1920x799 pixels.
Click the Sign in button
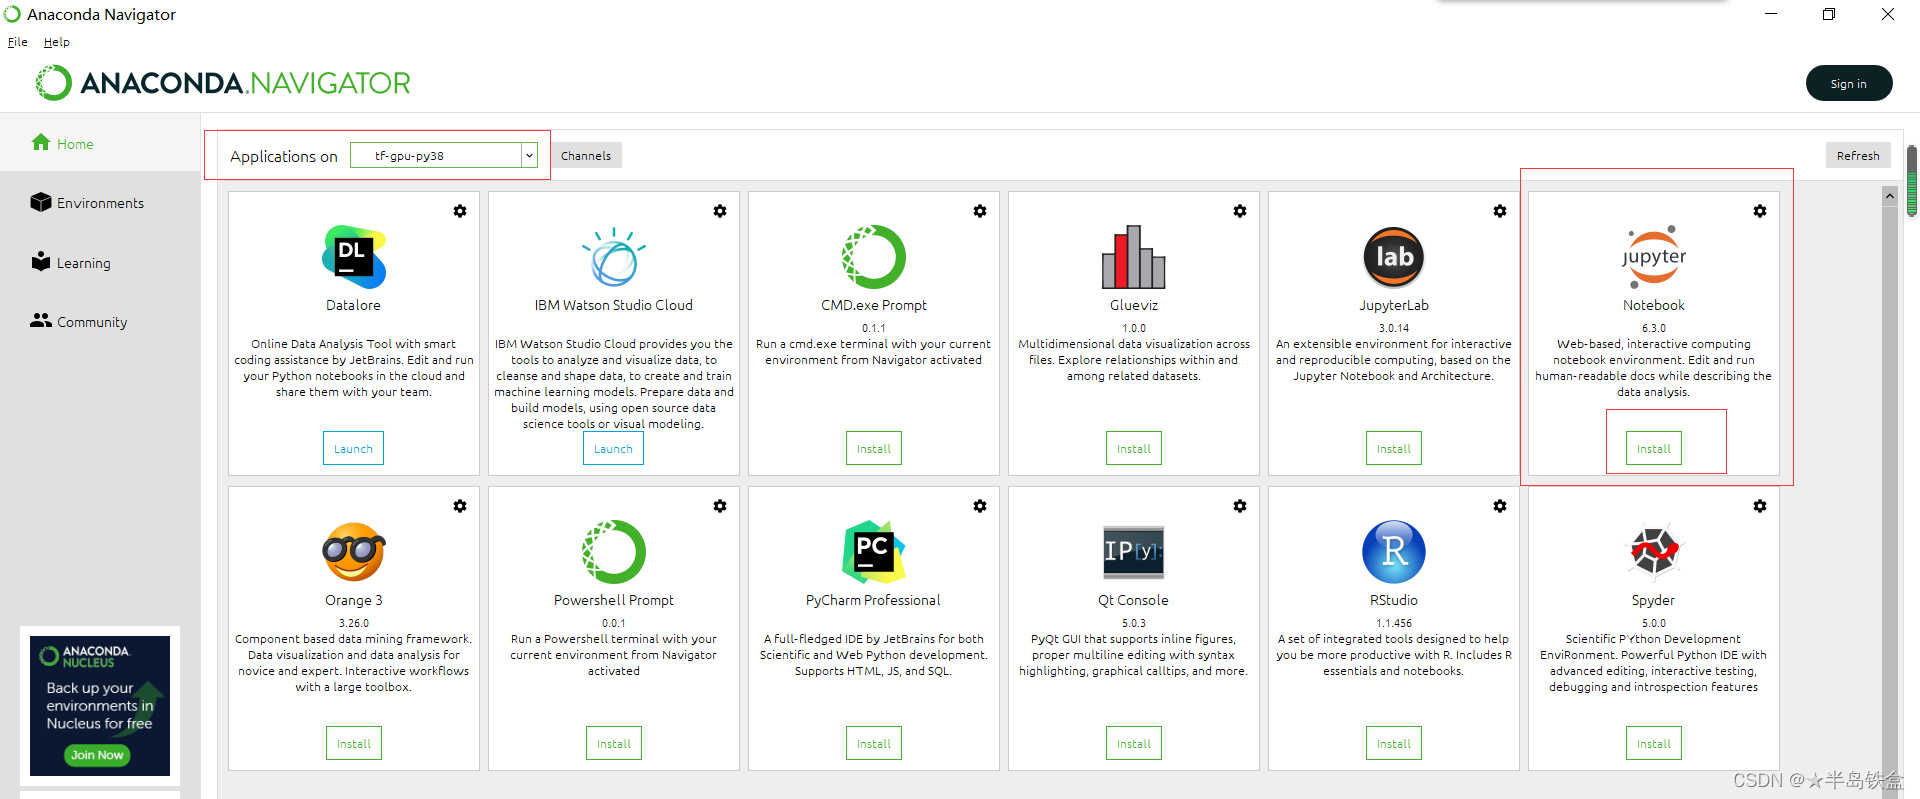1849,83
